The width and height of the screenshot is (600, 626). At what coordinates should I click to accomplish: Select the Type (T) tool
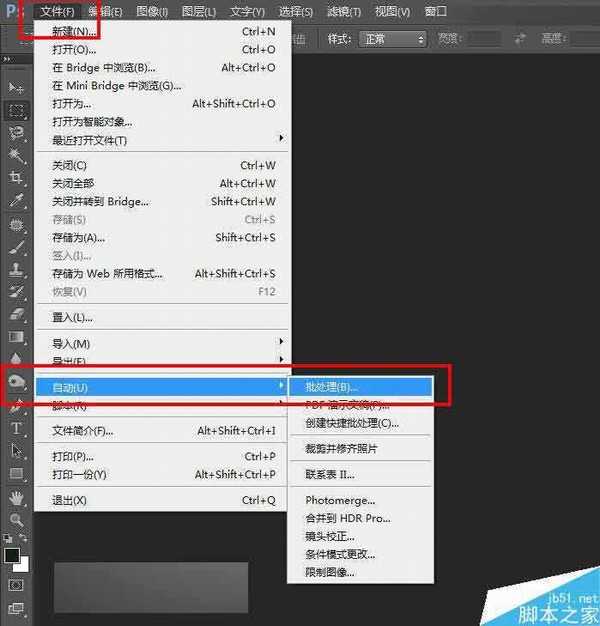16,428
